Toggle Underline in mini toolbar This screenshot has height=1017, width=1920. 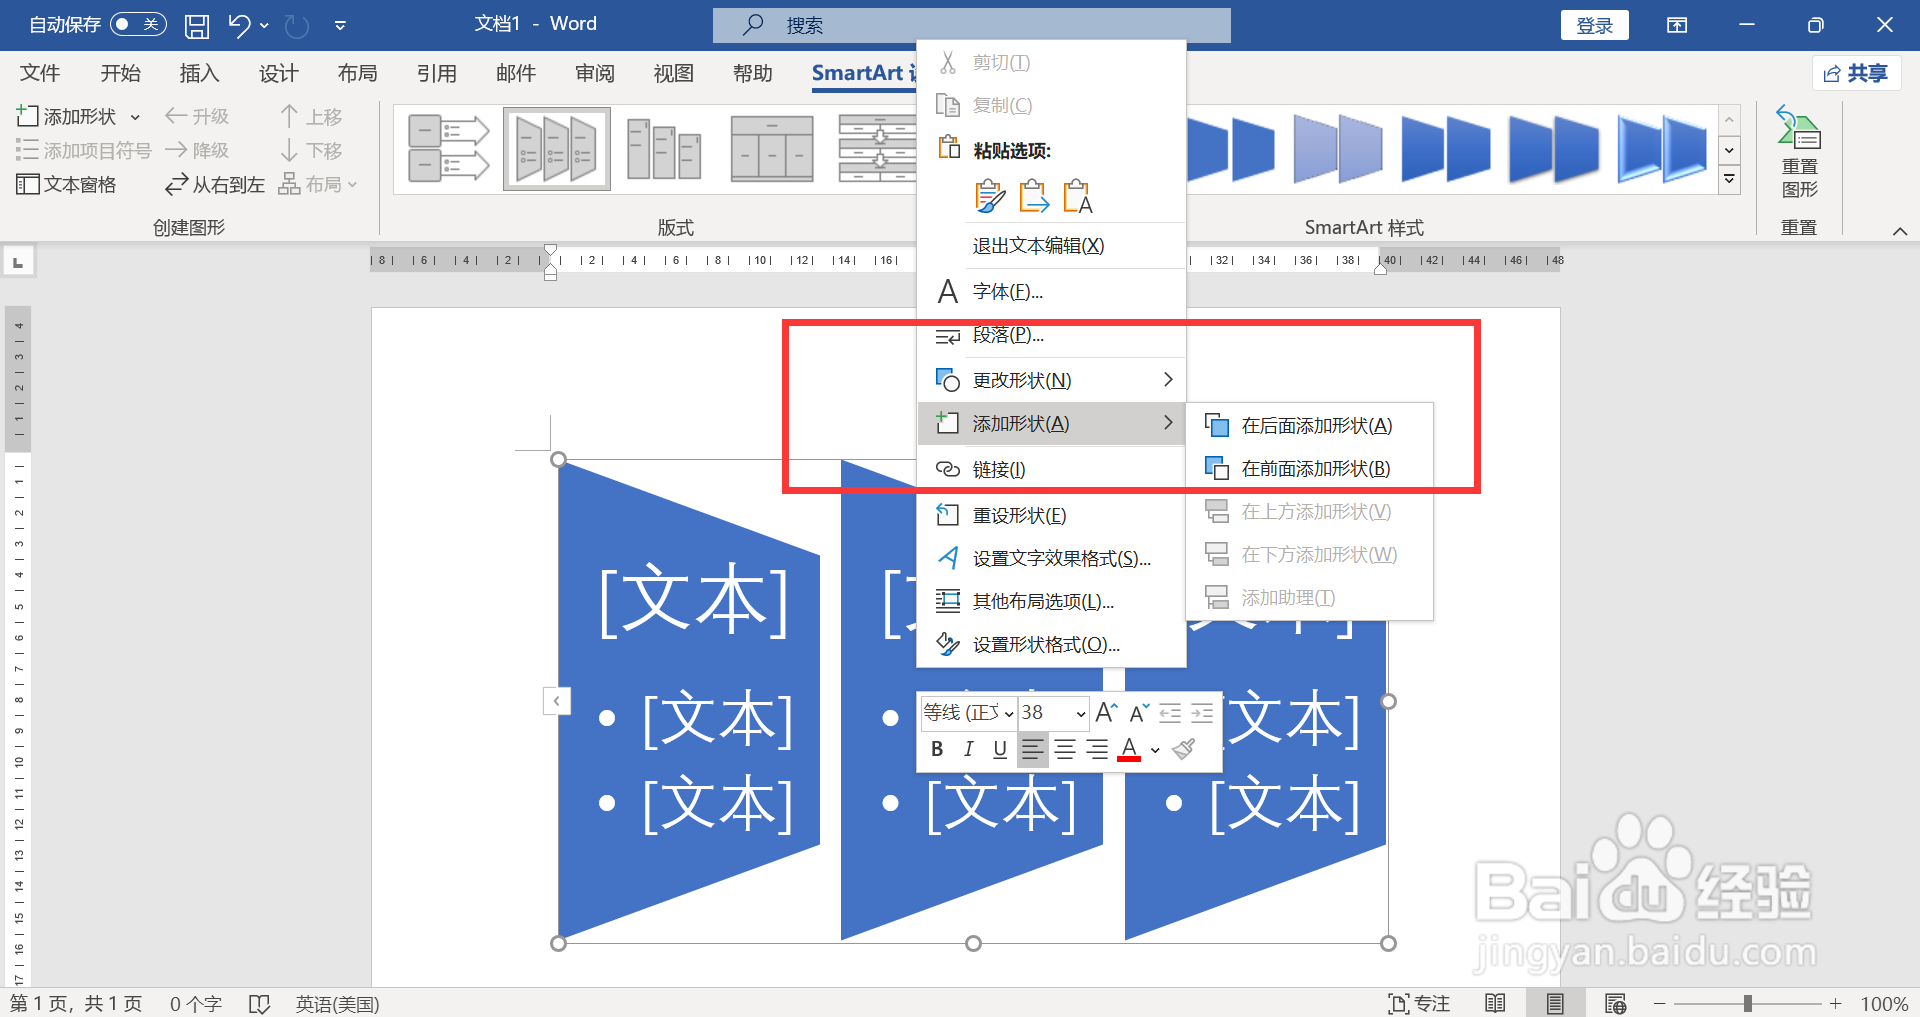pyautogui.click(x=1000, y=749)
